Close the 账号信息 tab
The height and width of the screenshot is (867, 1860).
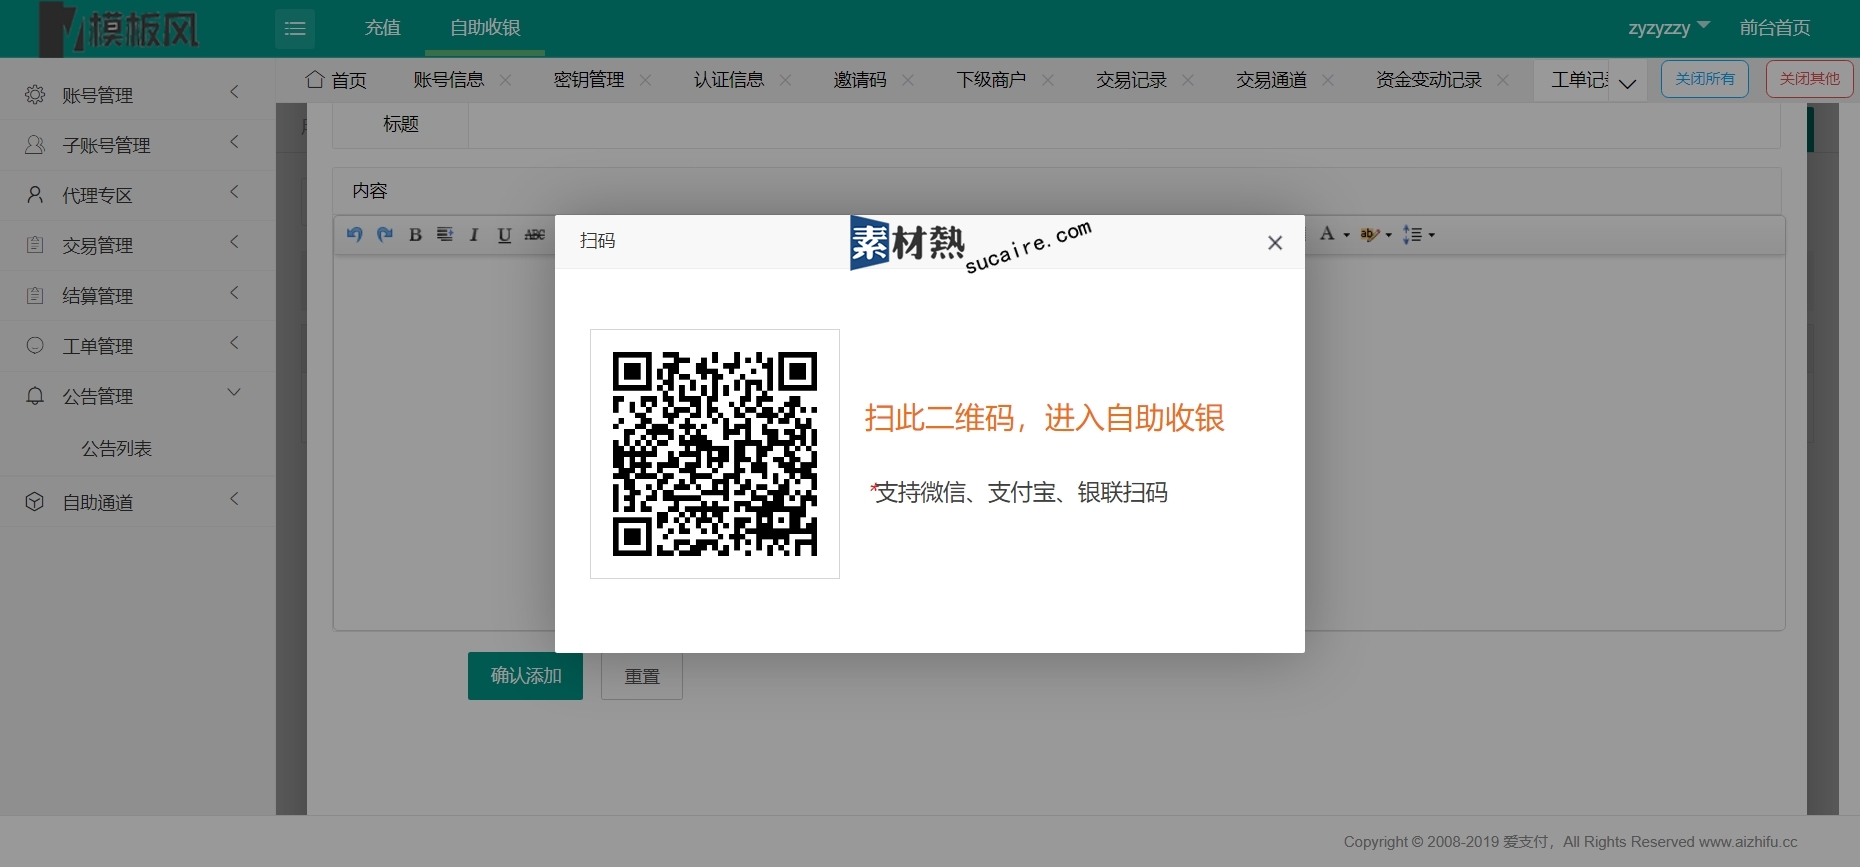coord(506,80)
